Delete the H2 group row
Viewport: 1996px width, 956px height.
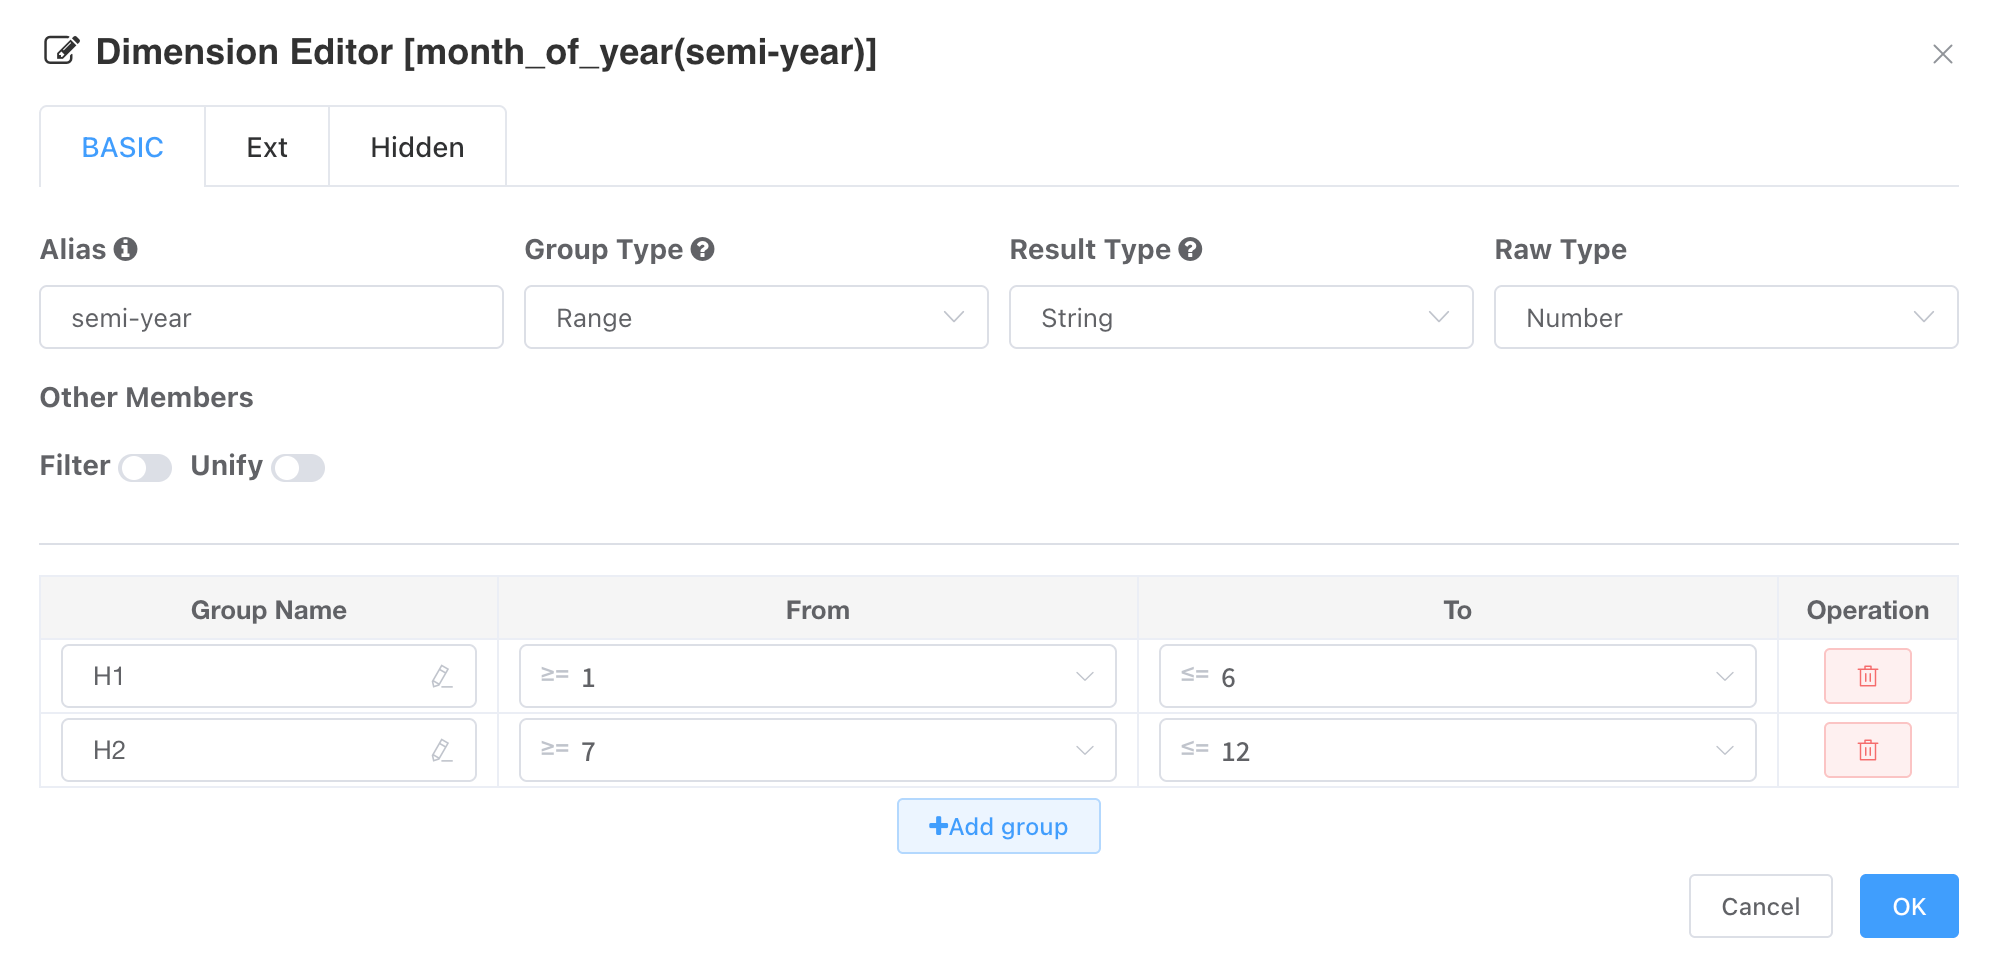click(x=1867, y=750)
